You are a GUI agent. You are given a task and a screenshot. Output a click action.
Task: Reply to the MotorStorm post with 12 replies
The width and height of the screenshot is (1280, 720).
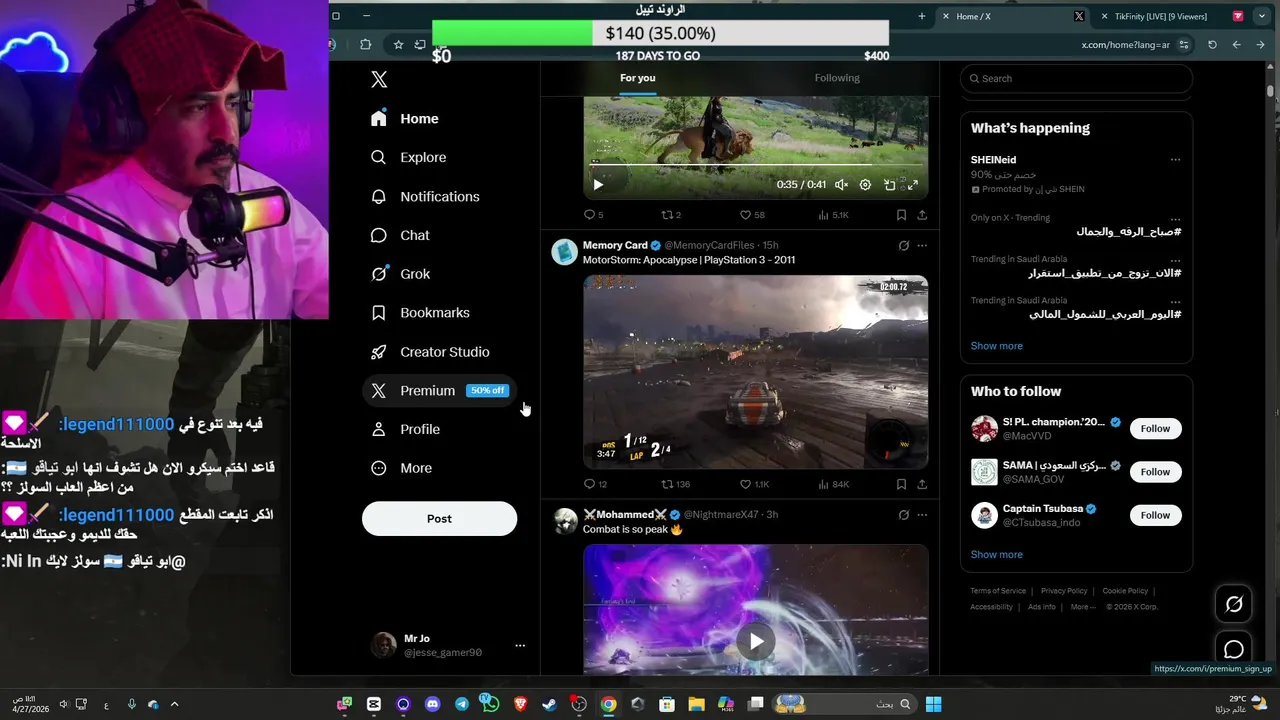[595, 484]
